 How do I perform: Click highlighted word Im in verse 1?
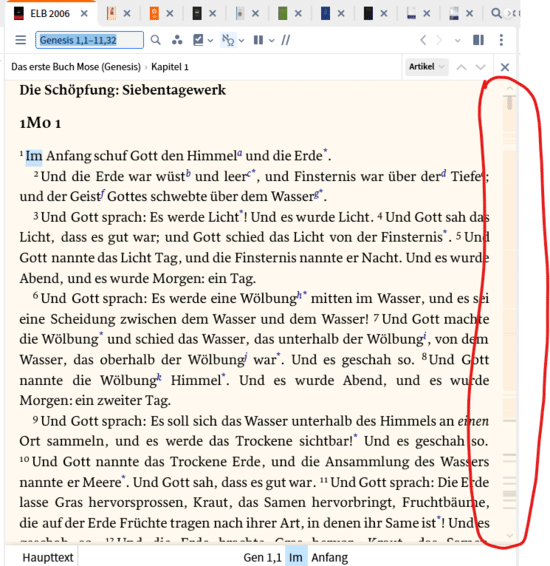tap(34, 156)
